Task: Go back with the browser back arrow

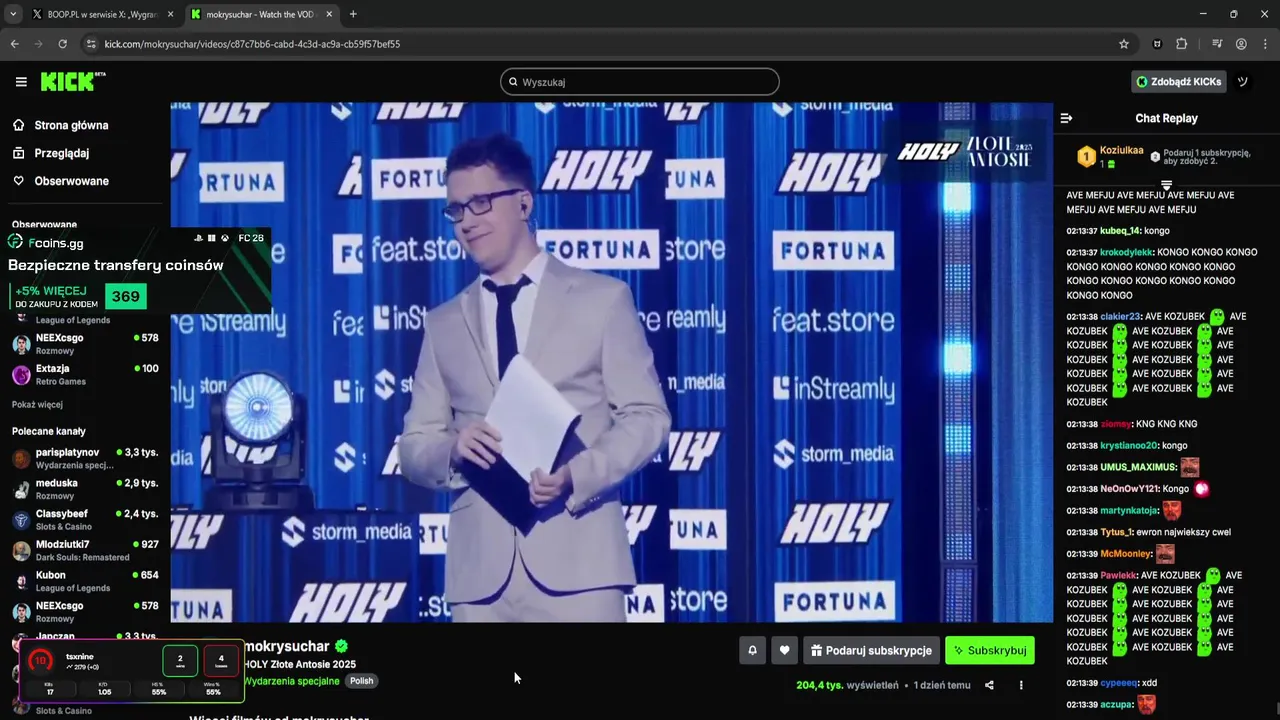Action: [x=15, y=44]
